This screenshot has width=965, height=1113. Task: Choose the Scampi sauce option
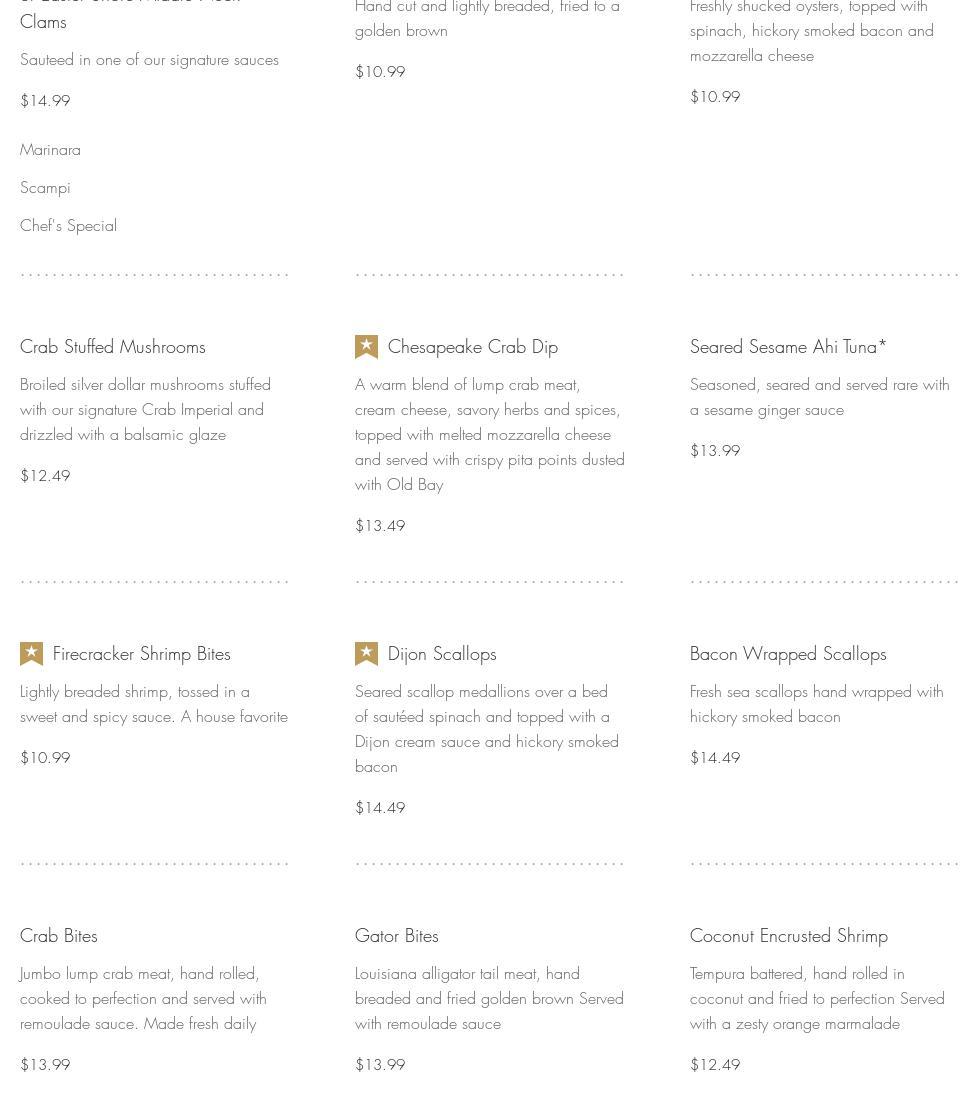click(x=45, y=188)
